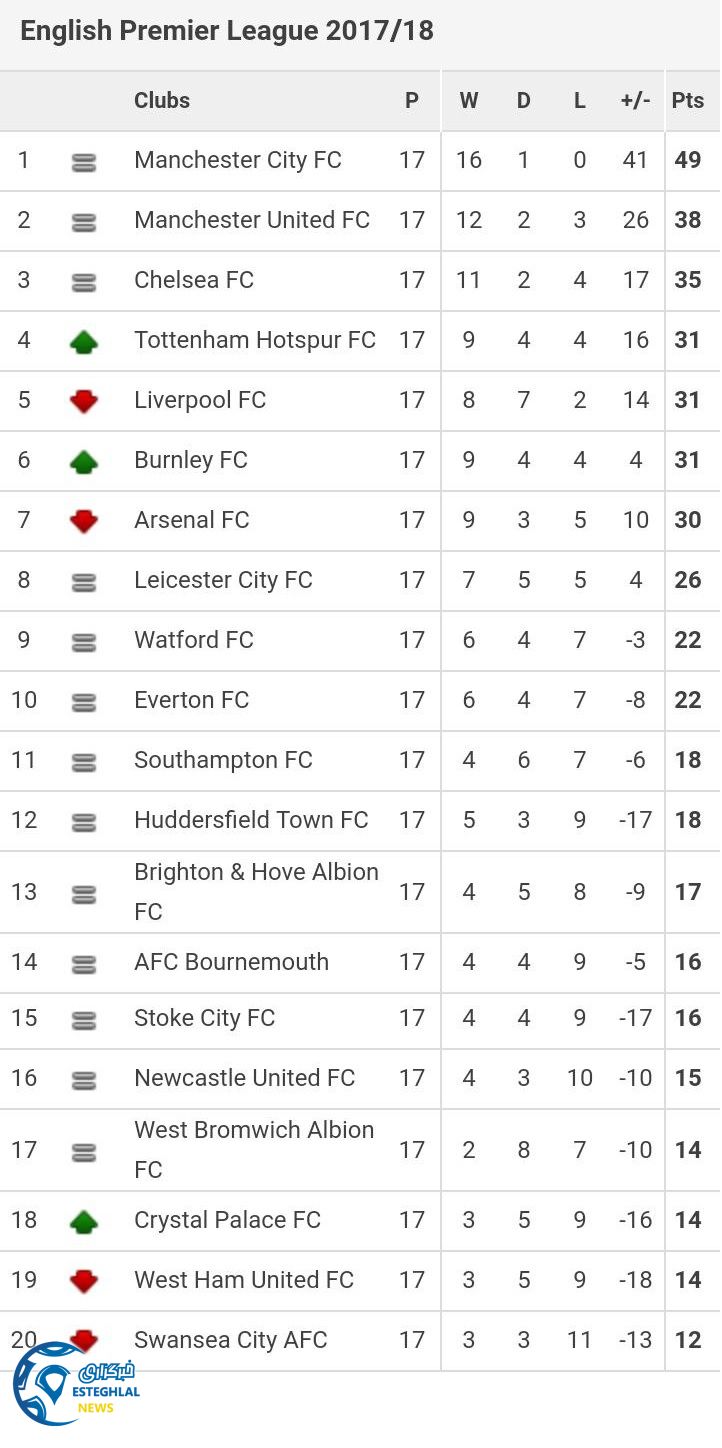The height and width of the screenshot is (1448, 722).
Task: Click the Esteghlal News logo
Action: click(73, 1385)
